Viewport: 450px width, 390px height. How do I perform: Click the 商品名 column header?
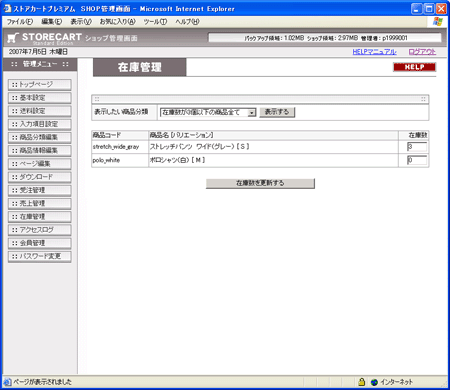pyautogui.click(x=181, y=135)
